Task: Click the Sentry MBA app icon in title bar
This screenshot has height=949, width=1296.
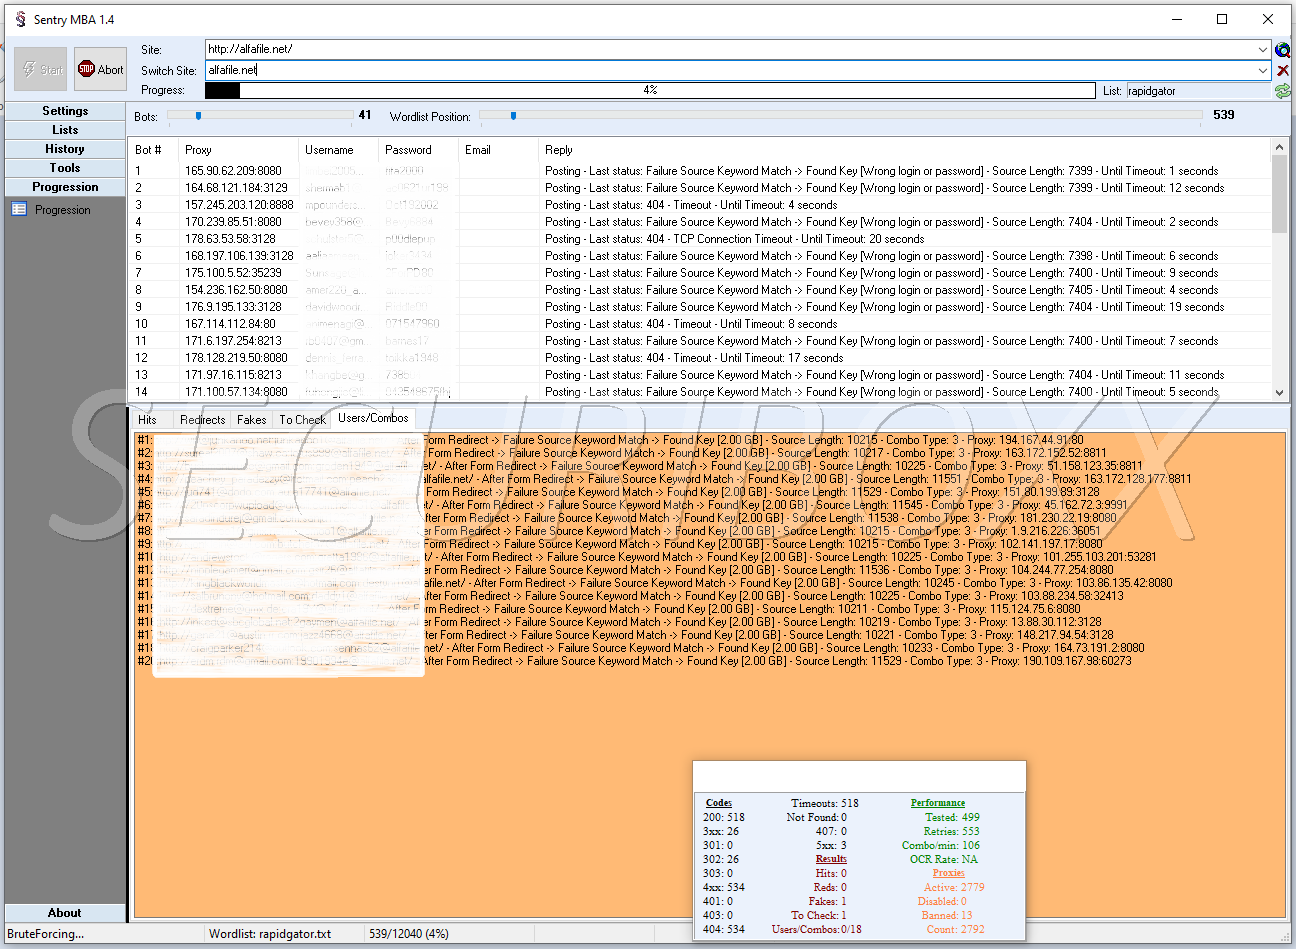Action: (20, 19)
